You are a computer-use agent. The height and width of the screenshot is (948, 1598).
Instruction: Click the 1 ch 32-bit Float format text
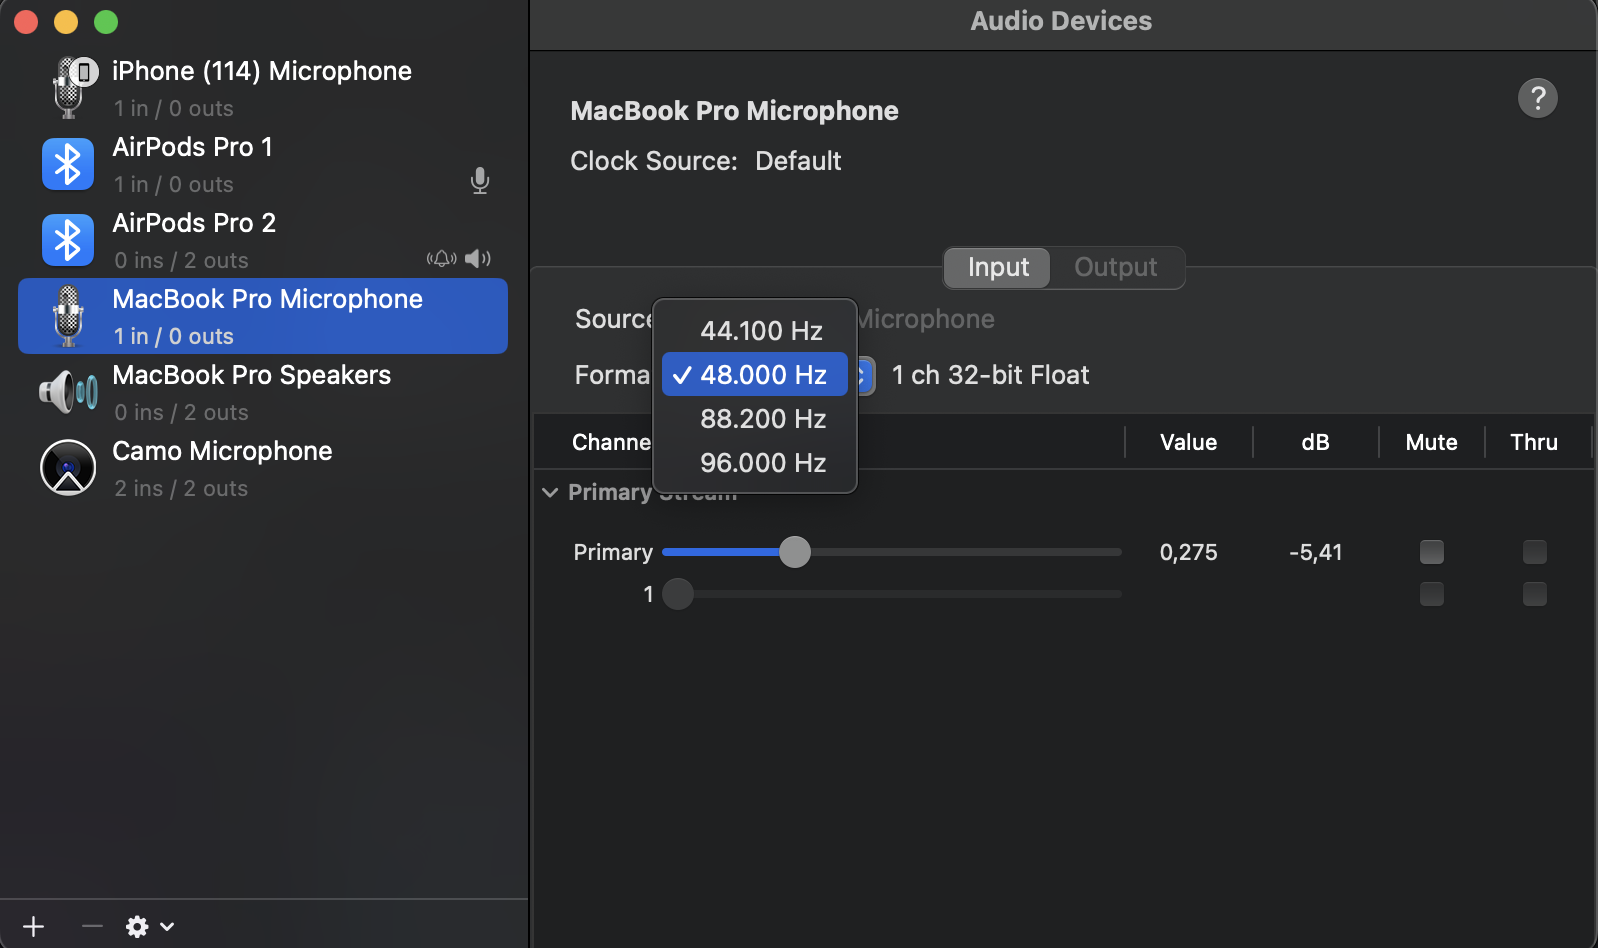point(990,375)
